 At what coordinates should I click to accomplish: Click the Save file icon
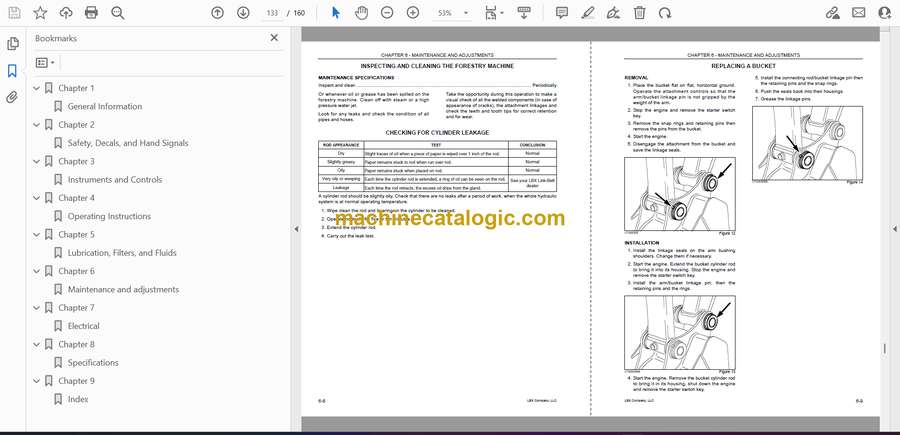click(x=14, y=13)
